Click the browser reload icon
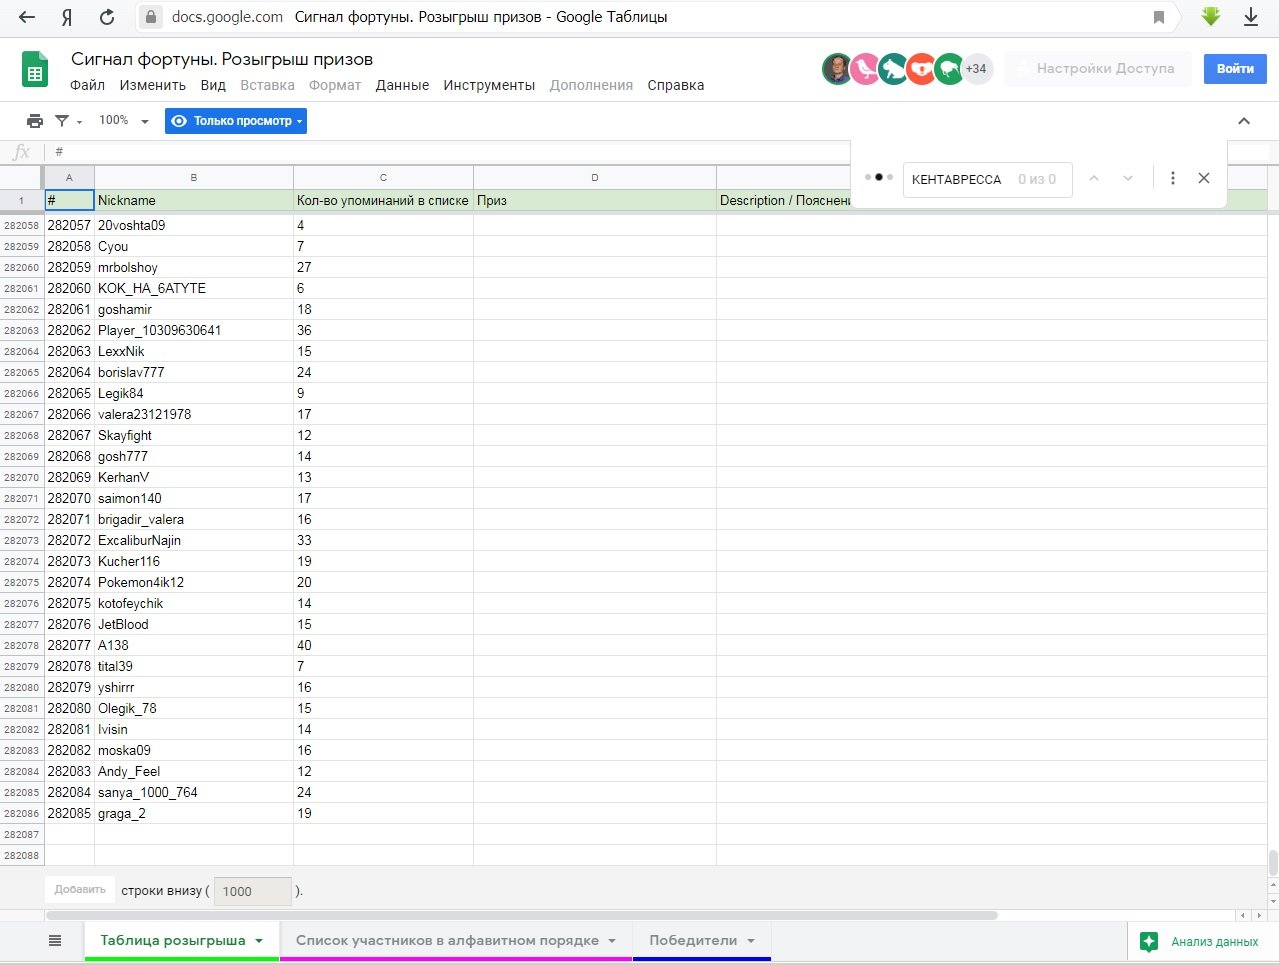 coord(107,17)
